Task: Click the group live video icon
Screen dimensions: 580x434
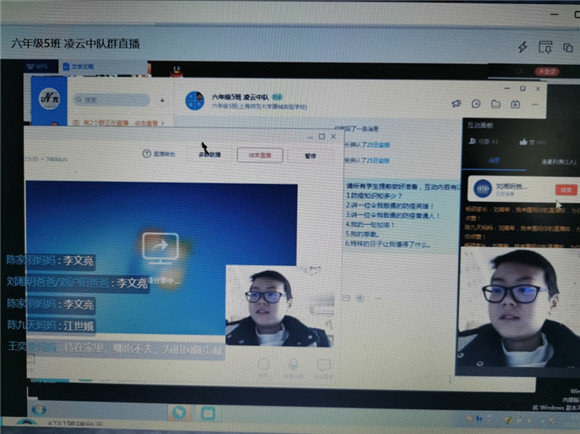Action: tap(515, 104)
